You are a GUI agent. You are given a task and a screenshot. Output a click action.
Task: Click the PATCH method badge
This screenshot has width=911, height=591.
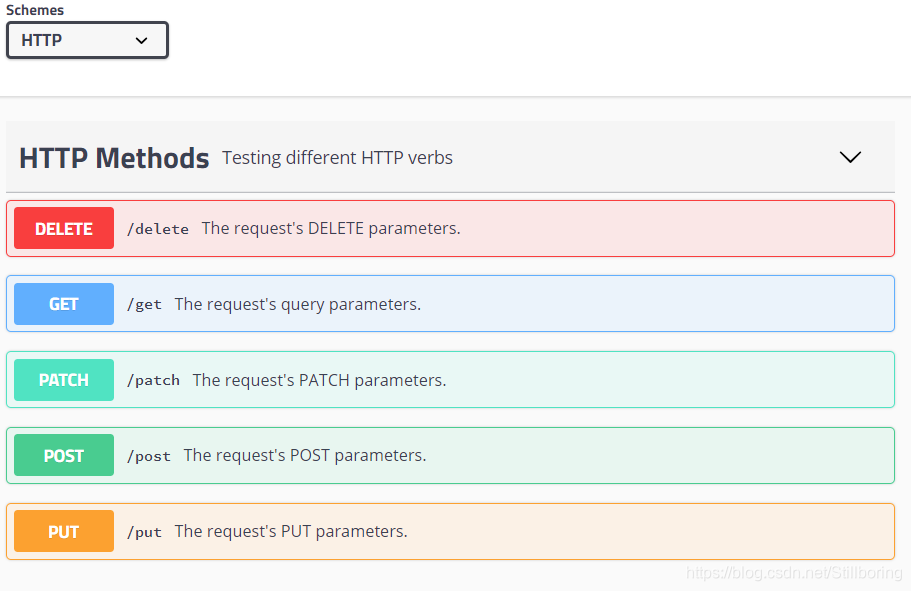click(x=63, y=380)
